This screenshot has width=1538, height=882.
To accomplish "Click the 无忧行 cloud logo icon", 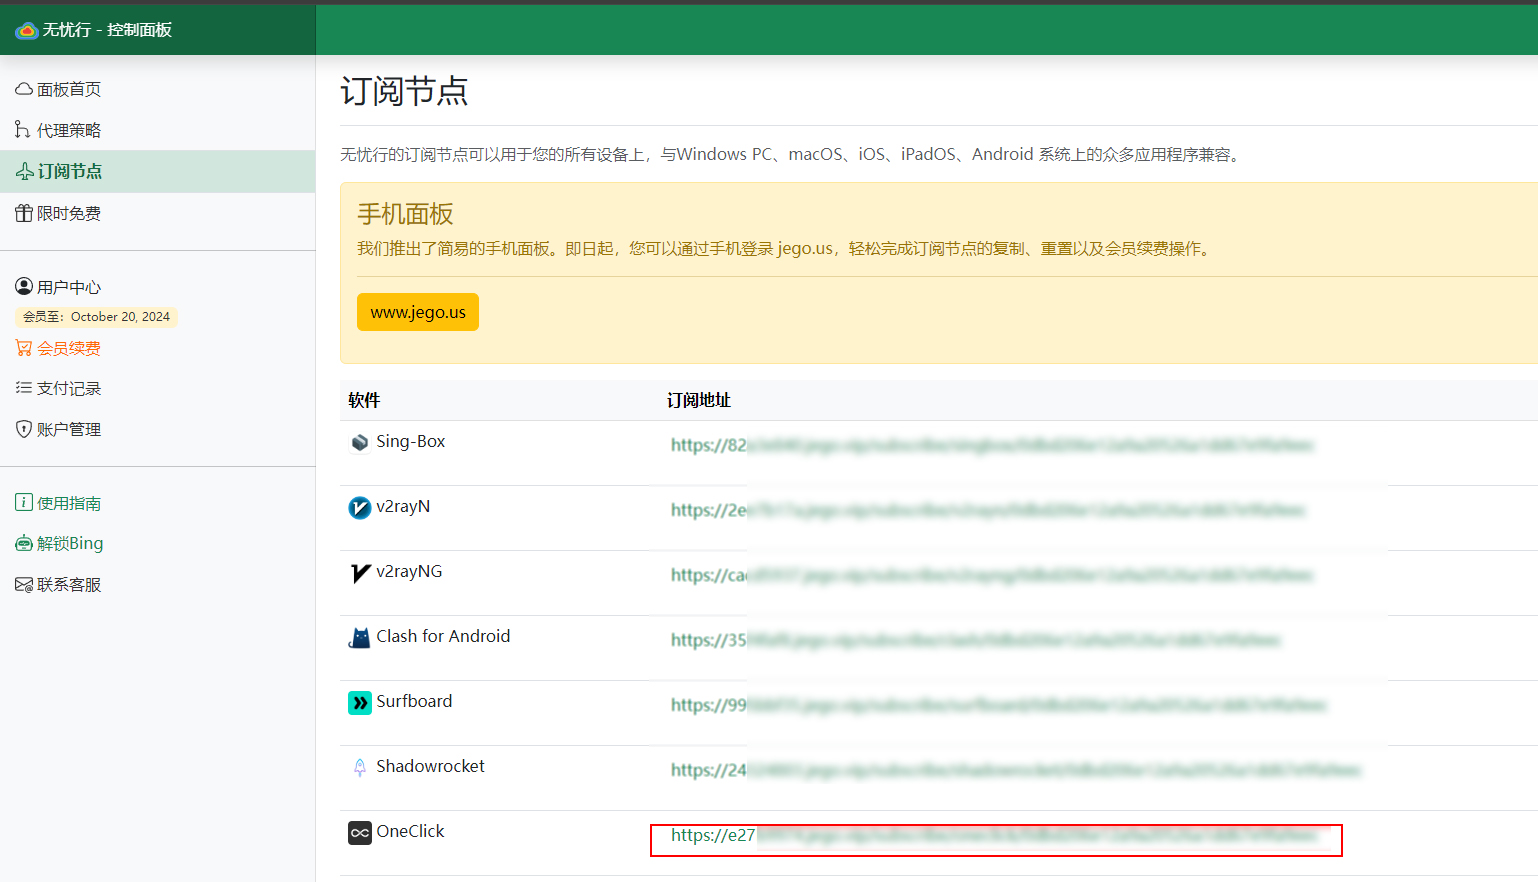I will tap(27, 30).
